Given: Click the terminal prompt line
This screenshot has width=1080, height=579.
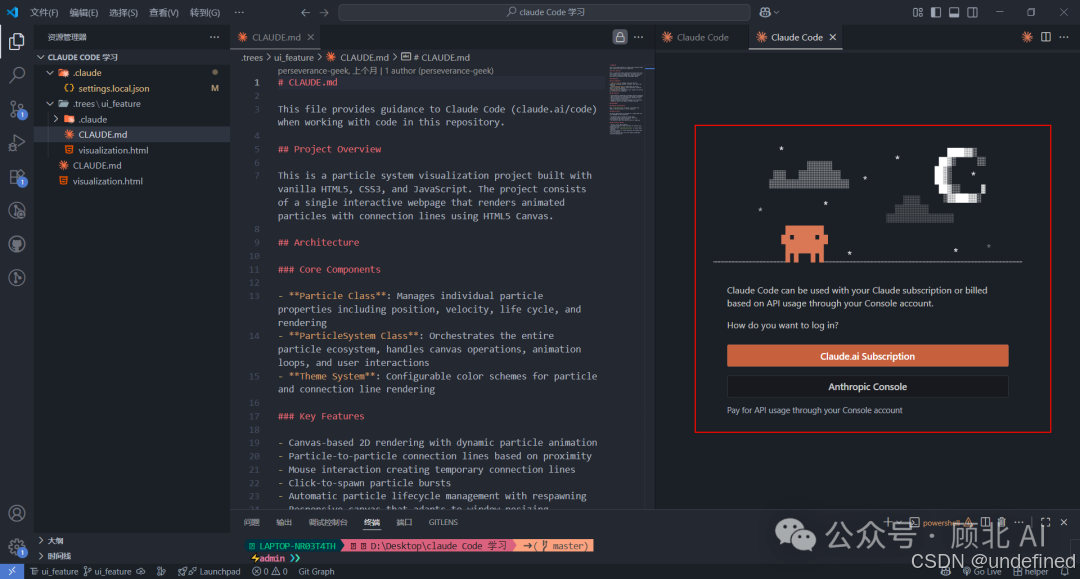Looking at the screenshot, I should tap(275, 558).
